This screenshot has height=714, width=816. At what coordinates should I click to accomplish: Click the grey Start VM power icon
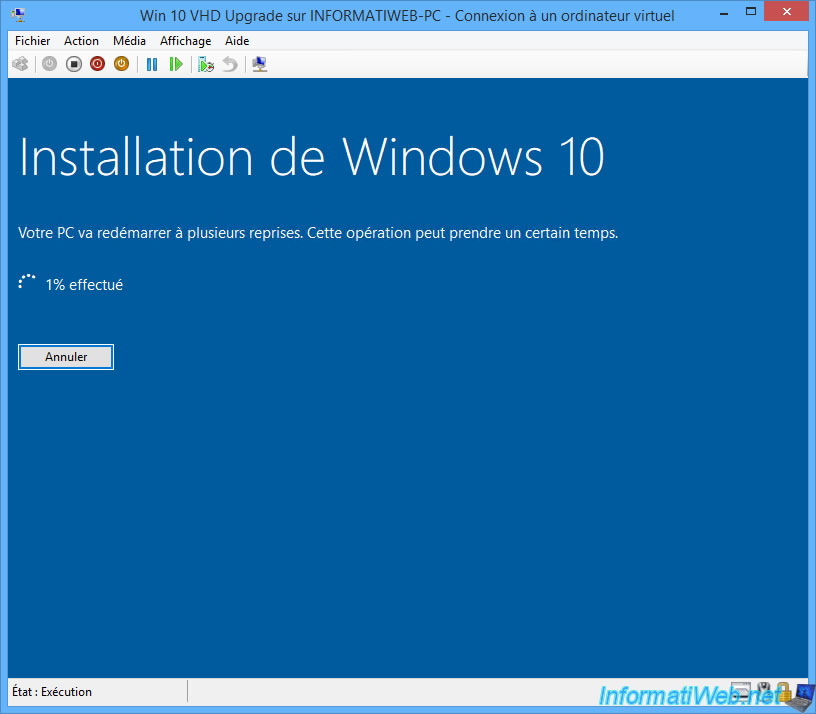49,64
